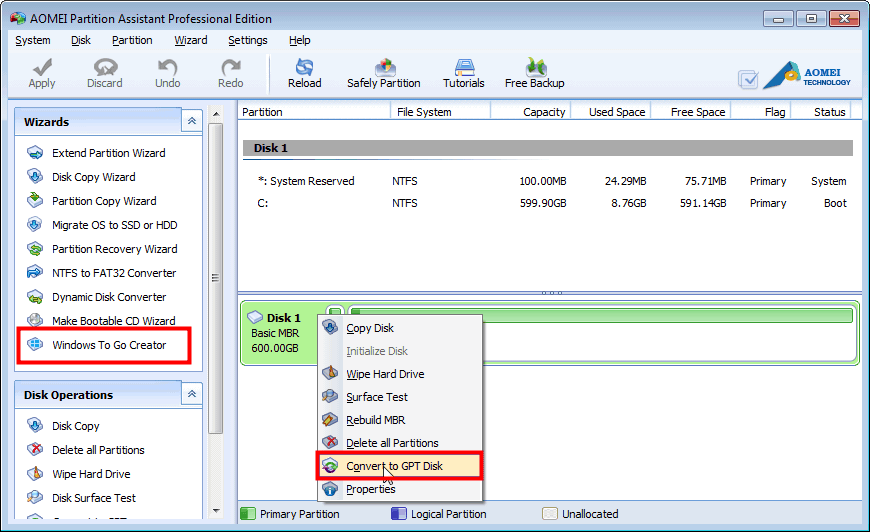Click the Make Bootable CD Wizard icon
Image resolution: width=870 pixels, height=532 pixels.
pyautogui.click(x=35, y=320)
